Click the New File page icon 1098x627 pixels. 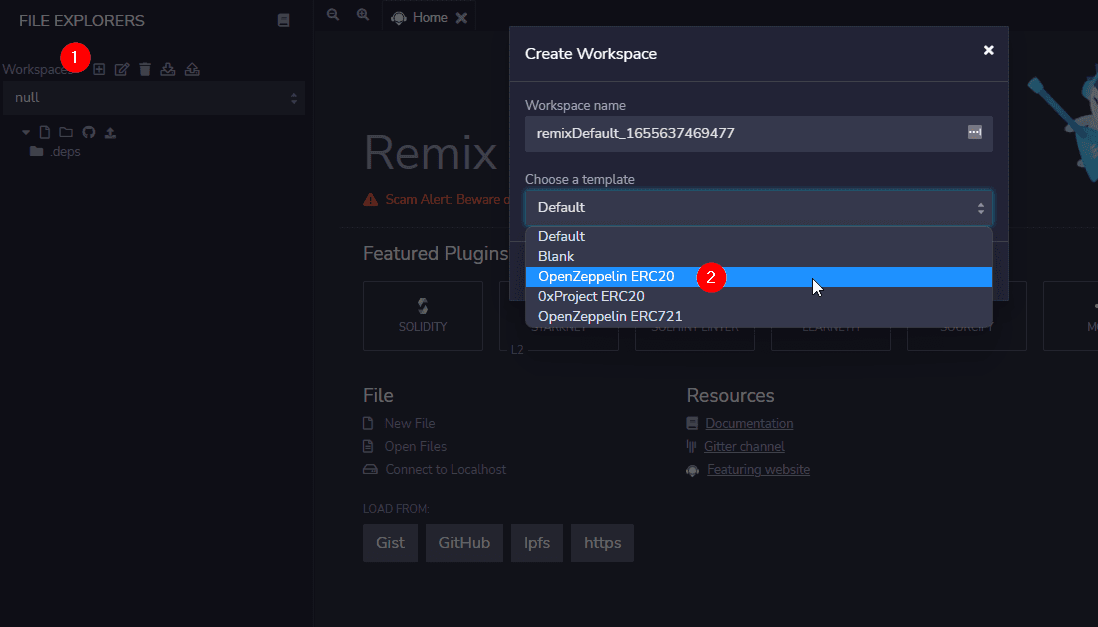368,423
